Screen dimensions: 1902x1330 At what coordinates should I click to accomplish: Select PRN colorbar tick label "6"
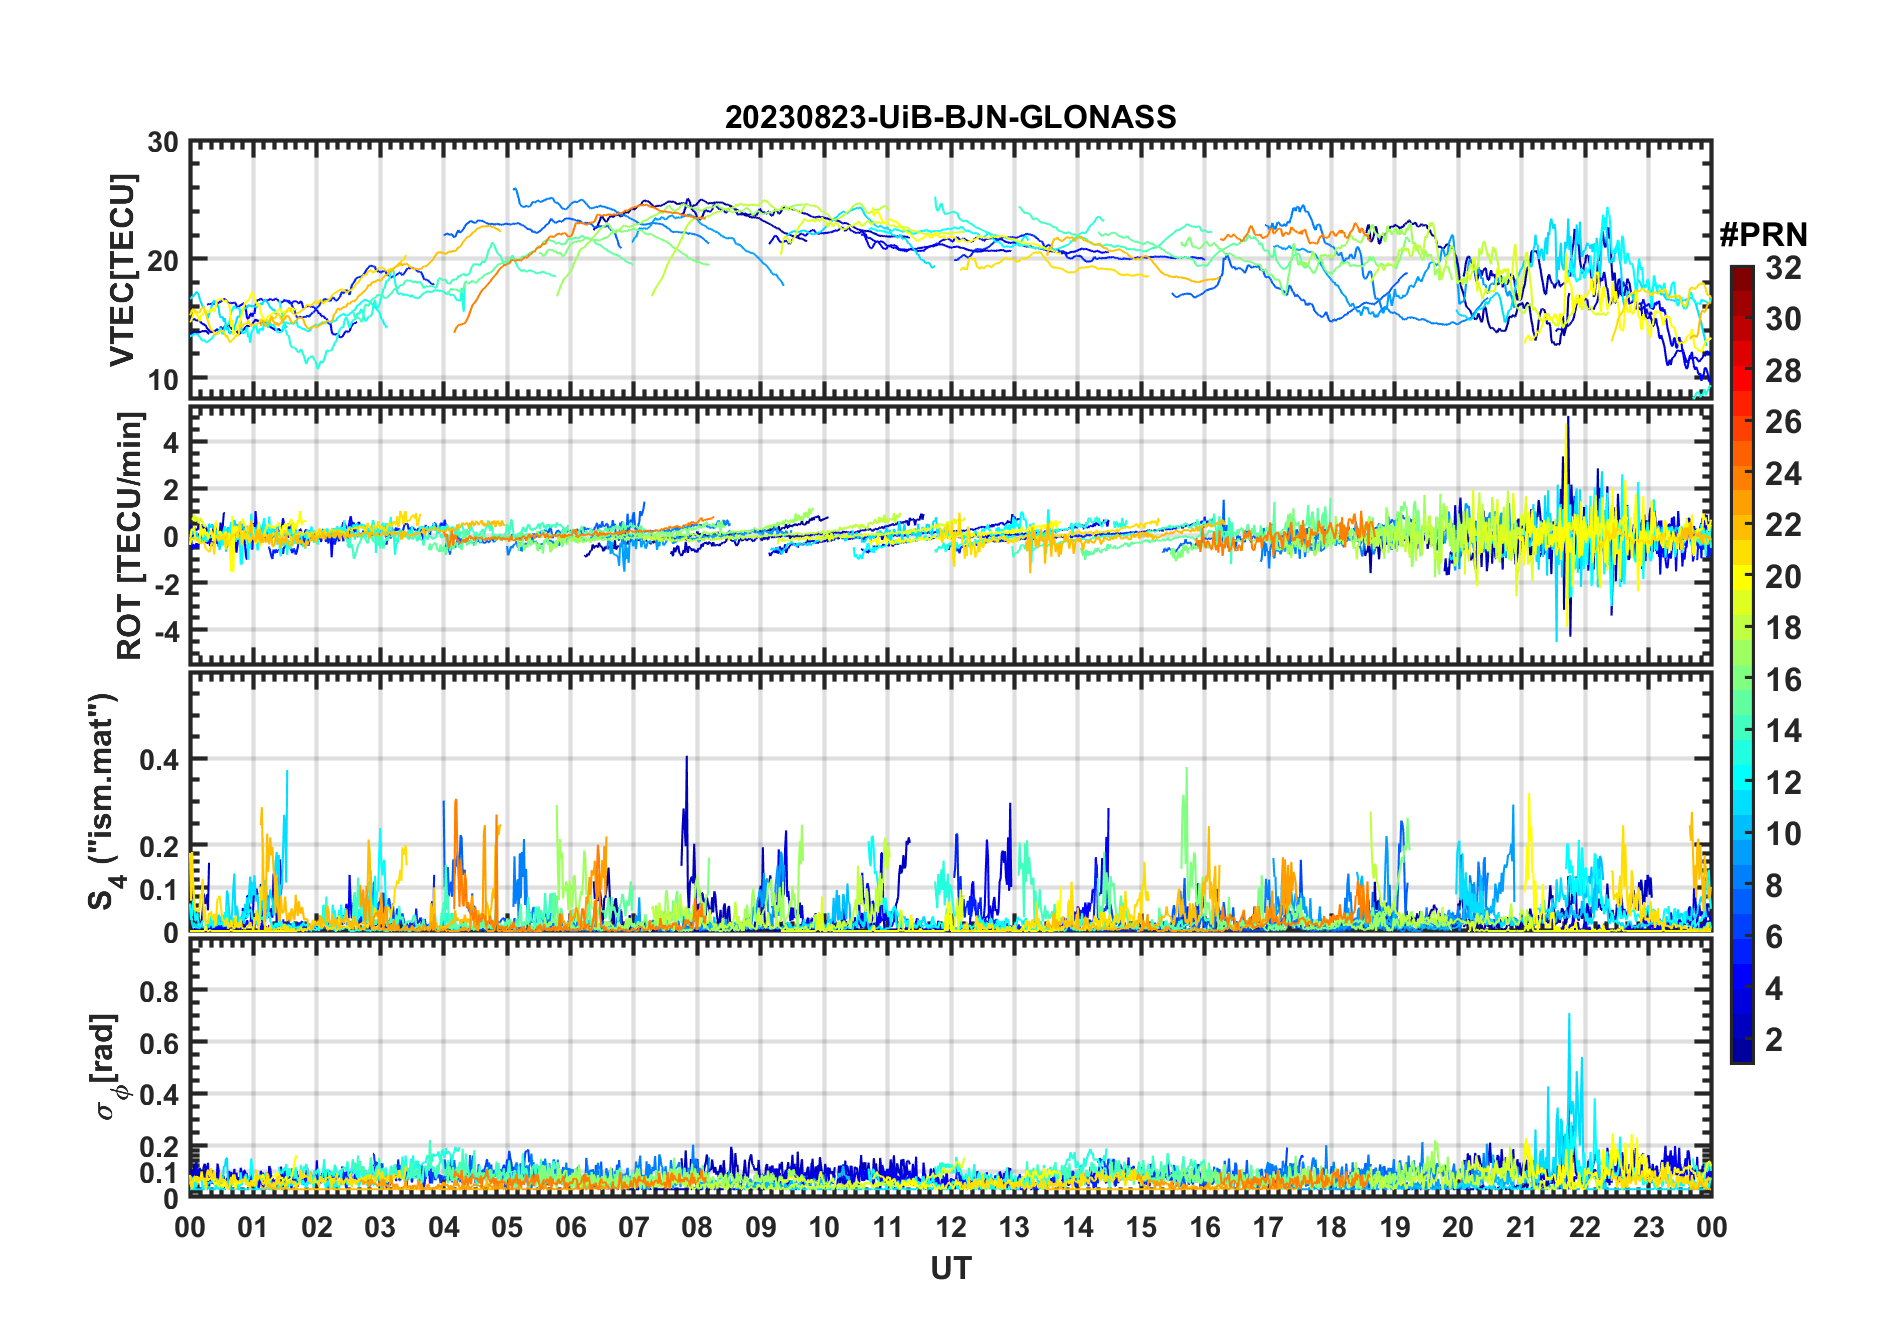point(1774,937)
